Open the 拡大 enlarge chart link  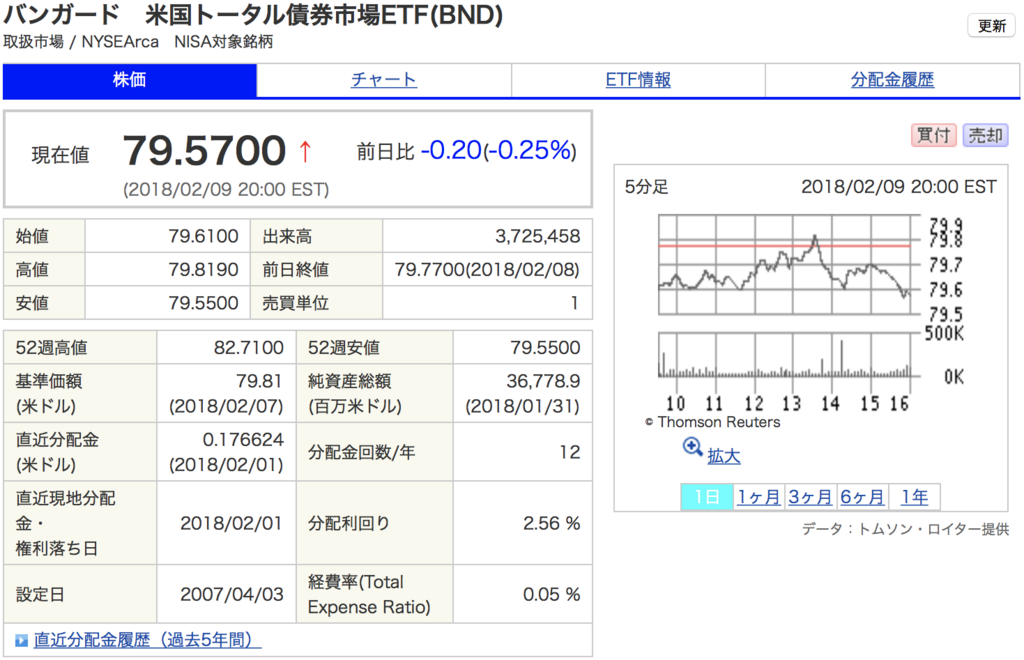[x=724, y=455]
